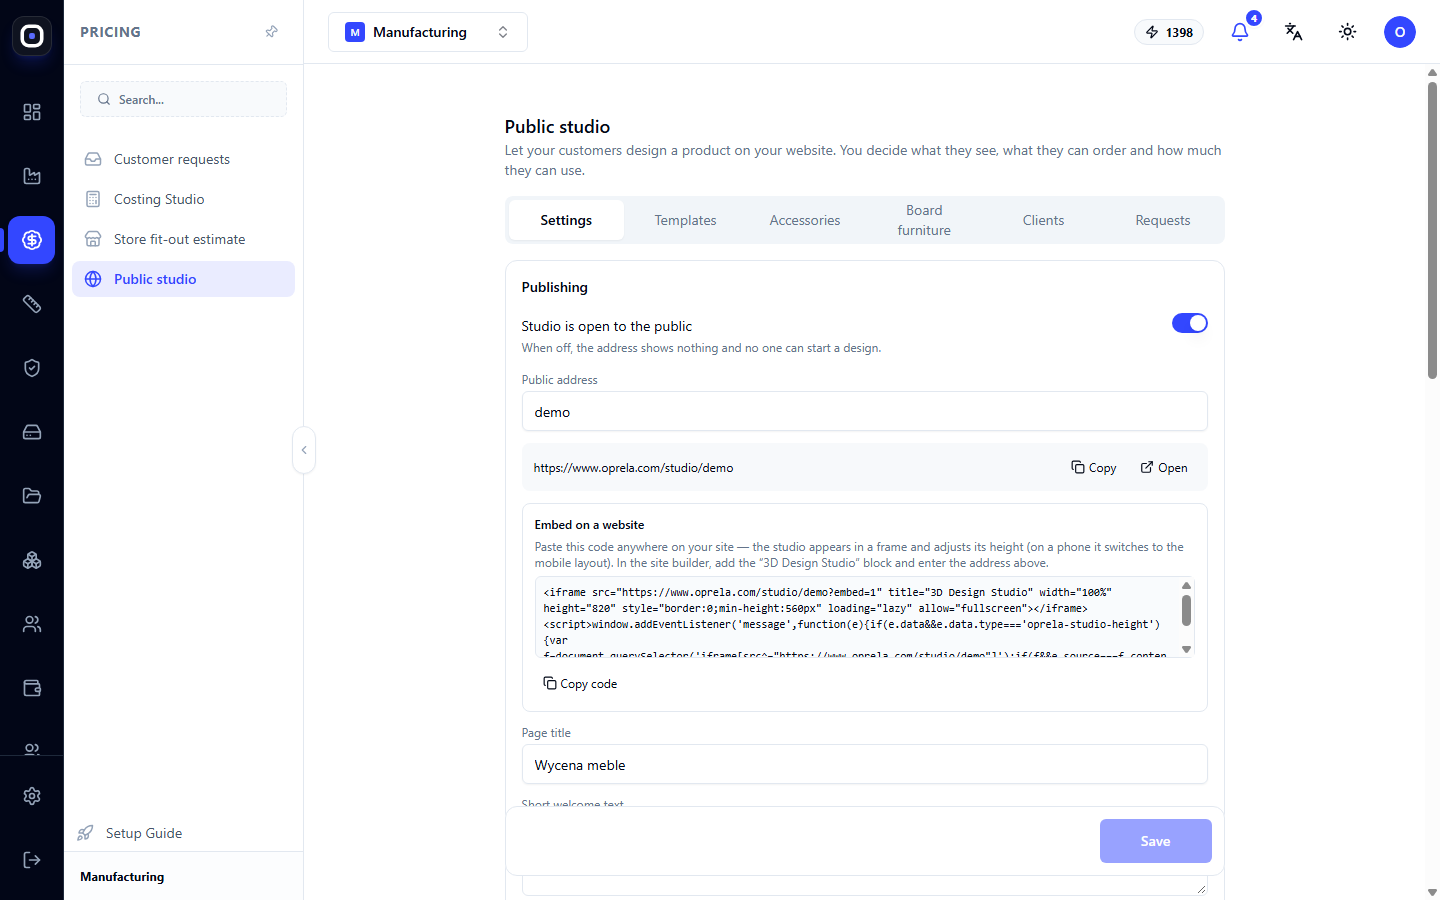Open the studio URL in new tab
The width and height of the screenshot is (1440, 900).
point(1164,467)
